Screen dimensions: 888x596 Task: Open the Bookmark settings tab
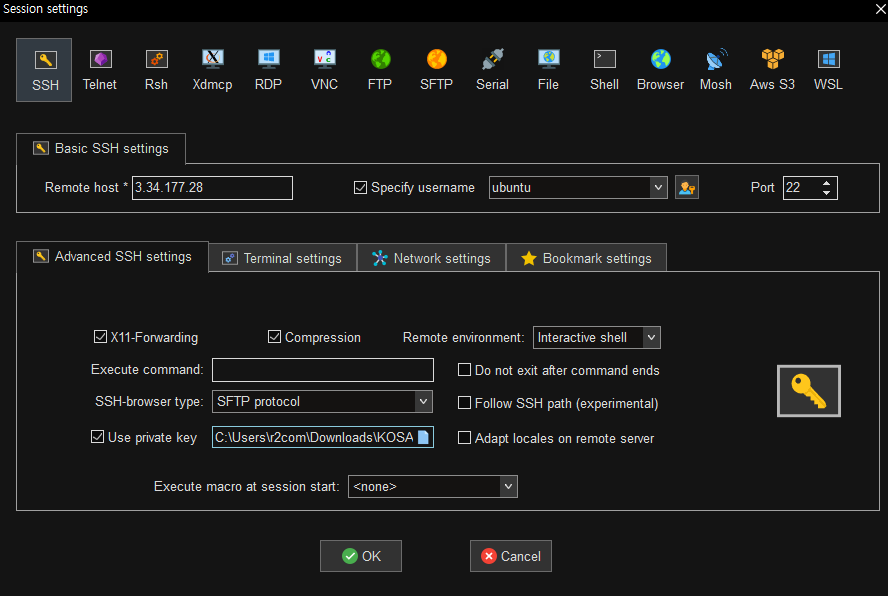pos(586,258)
